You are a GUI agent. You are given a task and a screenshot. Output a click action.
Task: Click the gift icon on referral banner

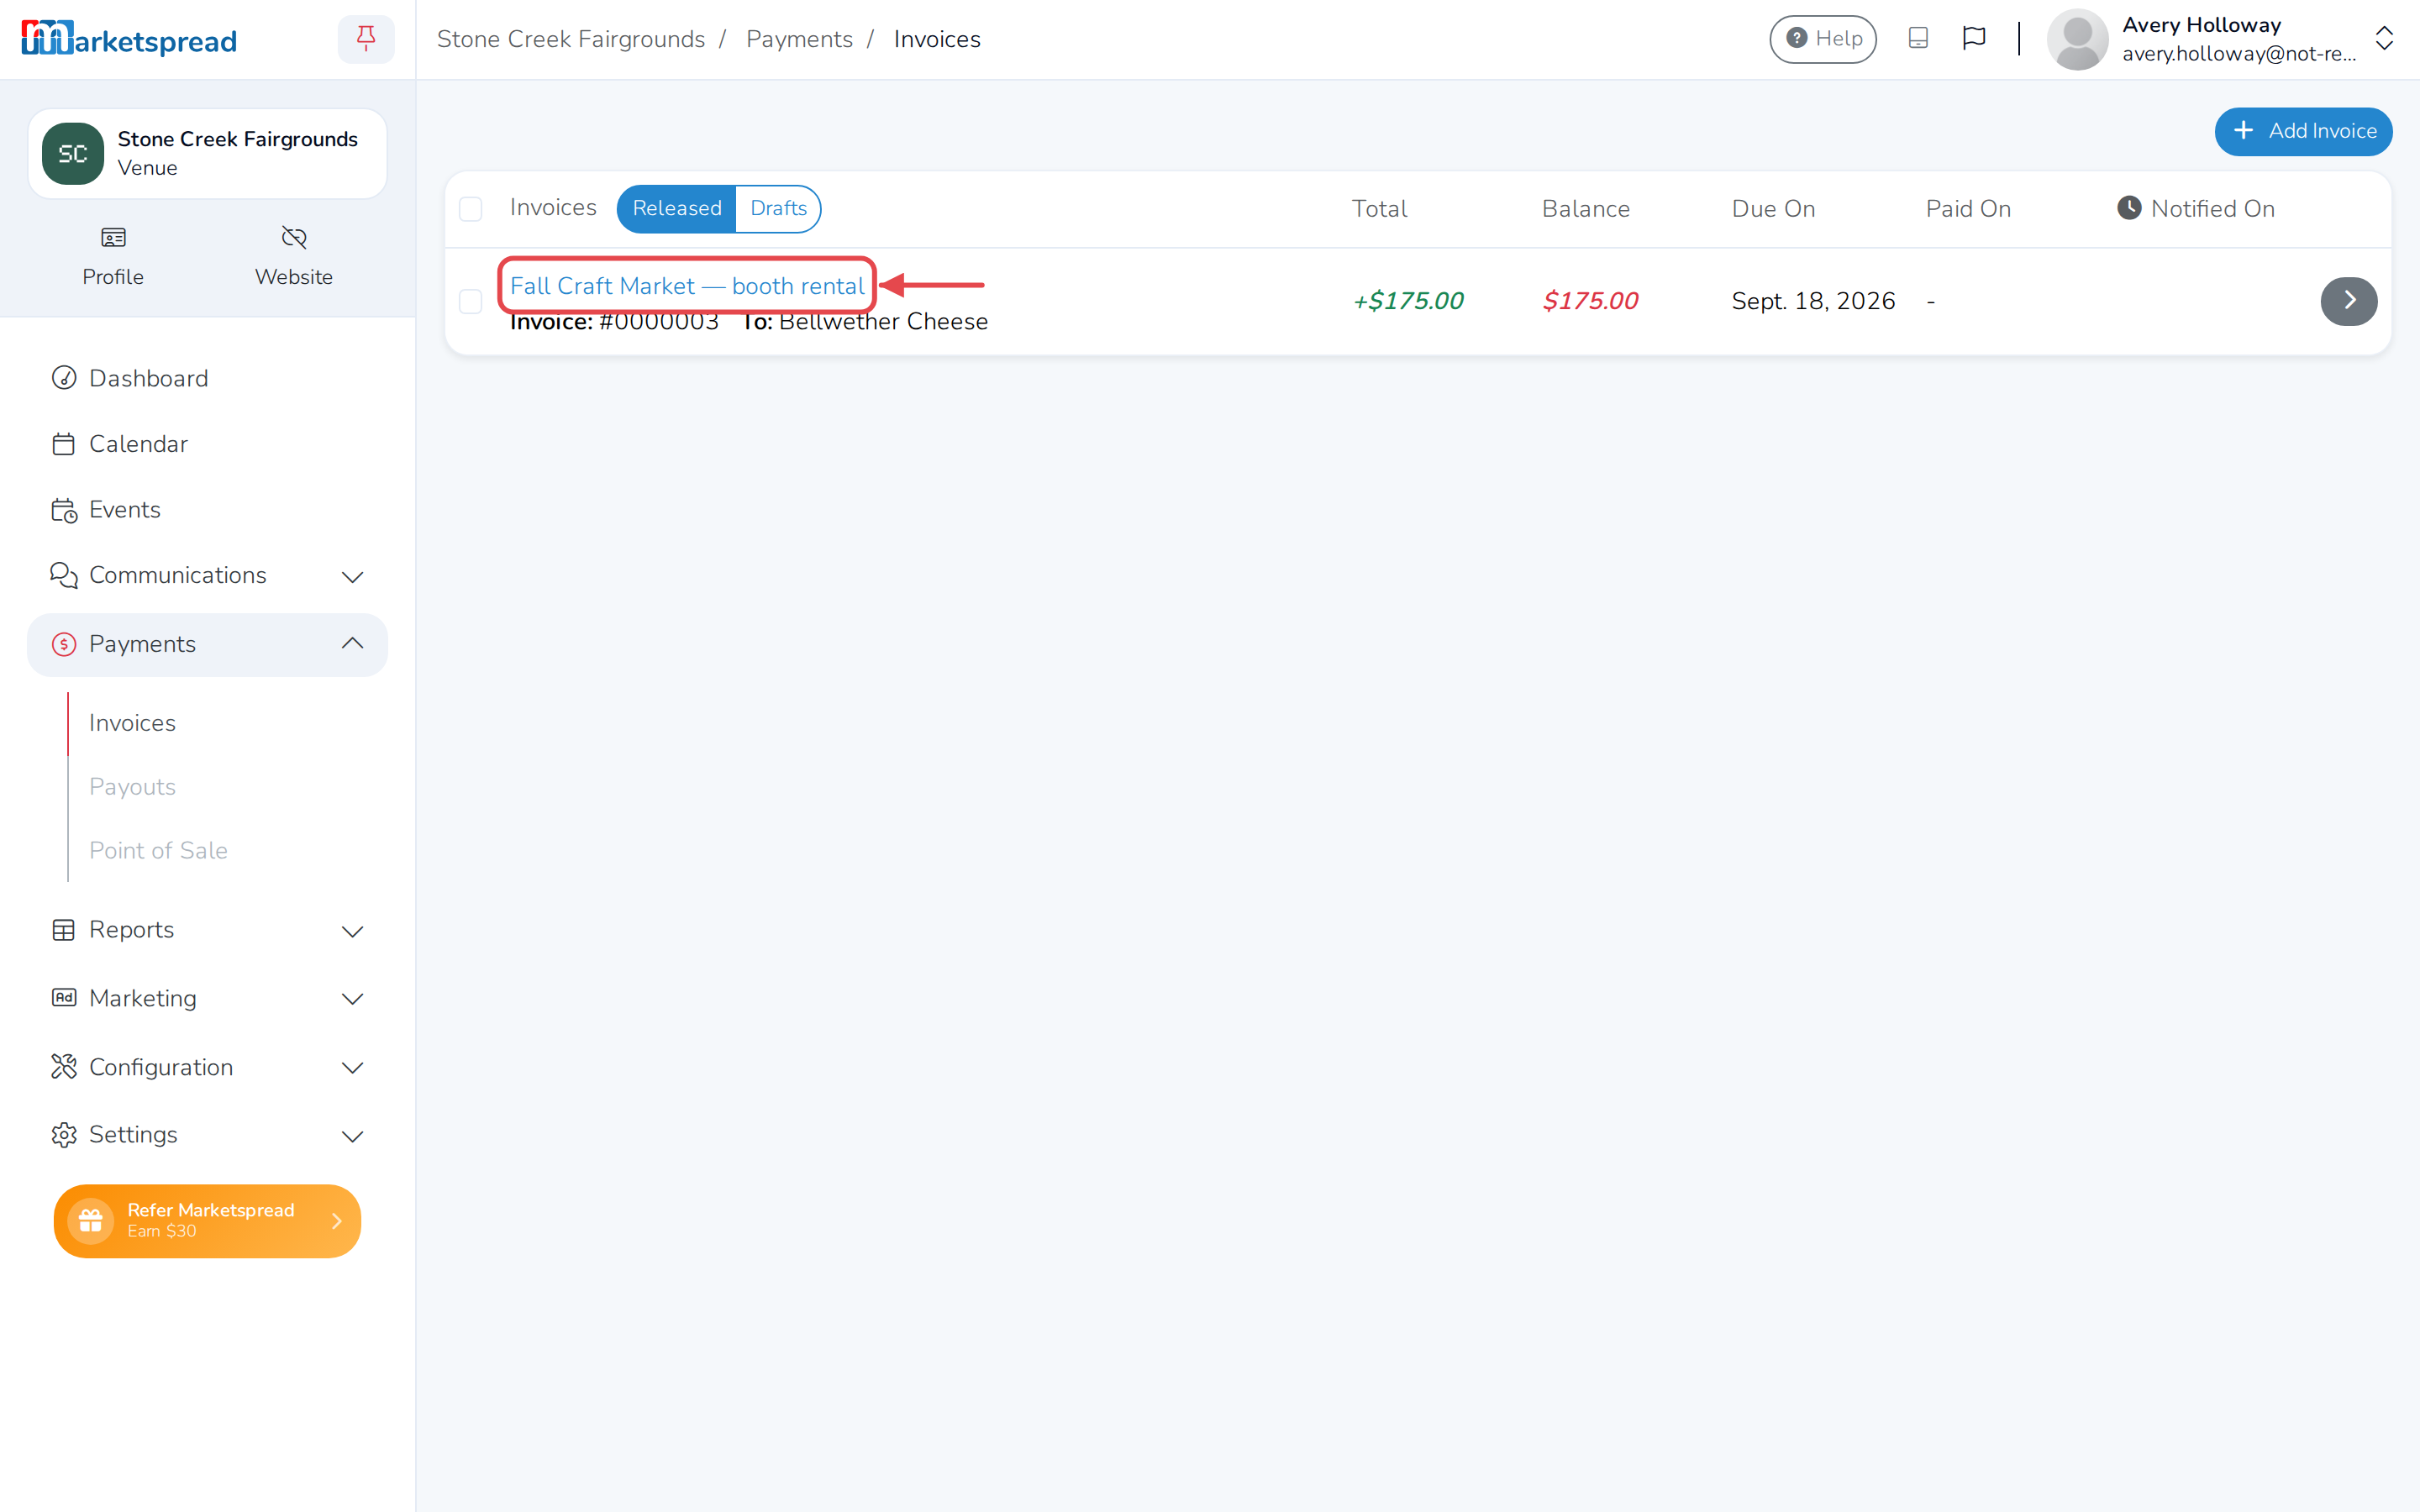(90, 1221)
